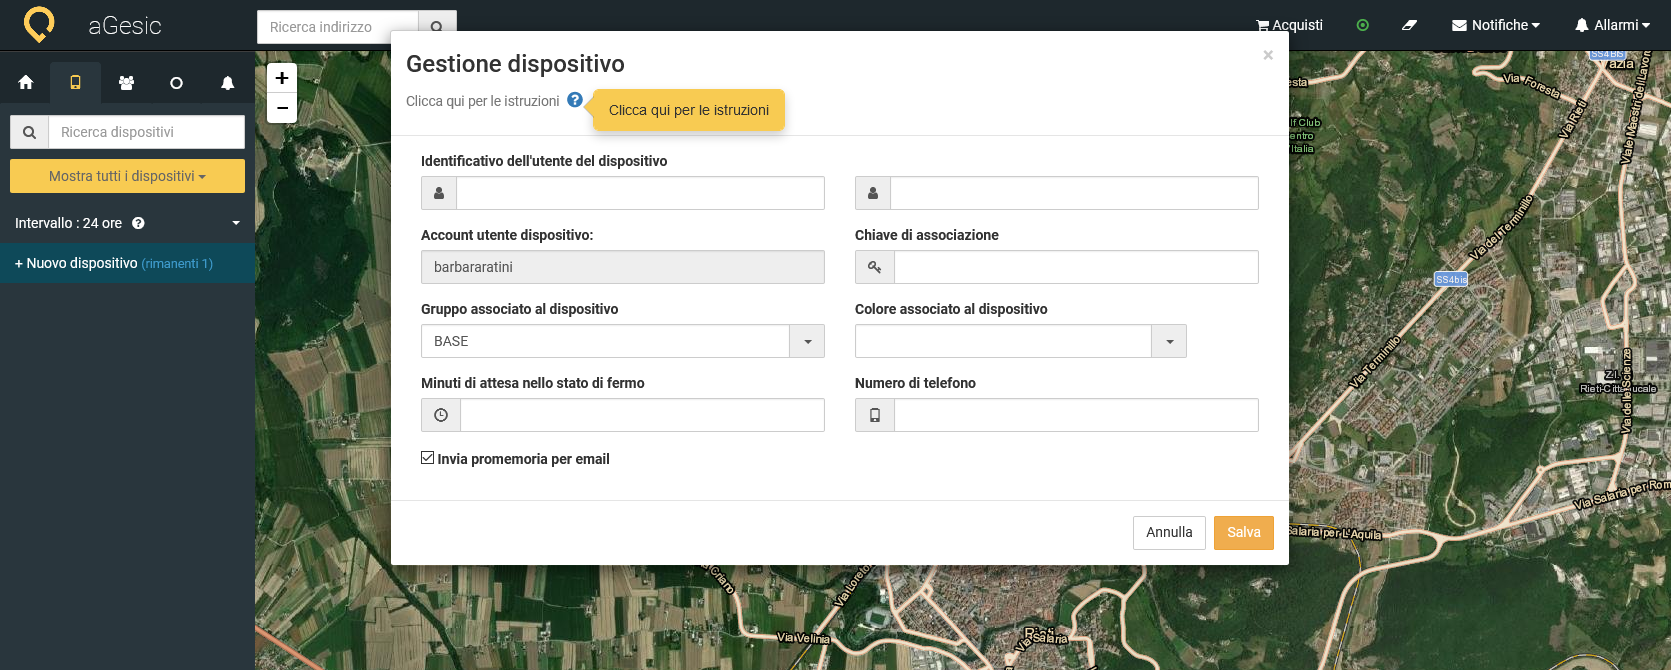Click the circle geofence icon tab
Image resolution: width=1671 pixels, height=670 pixels.
click(x=176, y=83)
